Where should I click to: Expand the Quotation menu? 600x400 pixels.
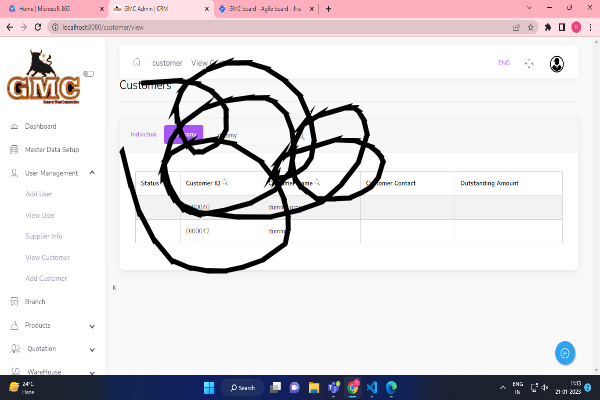[x=92, y=349]
